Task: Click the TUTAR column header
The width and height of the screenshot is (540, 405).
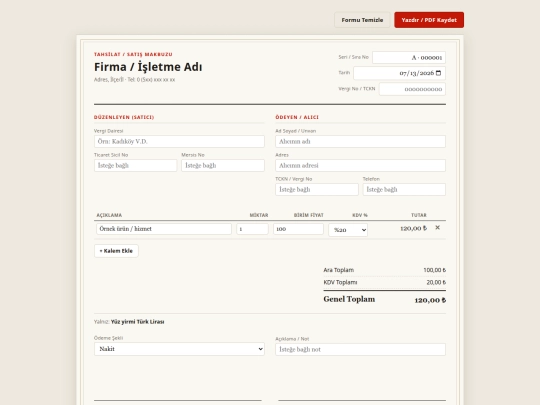Action: [x=419, y=215]
